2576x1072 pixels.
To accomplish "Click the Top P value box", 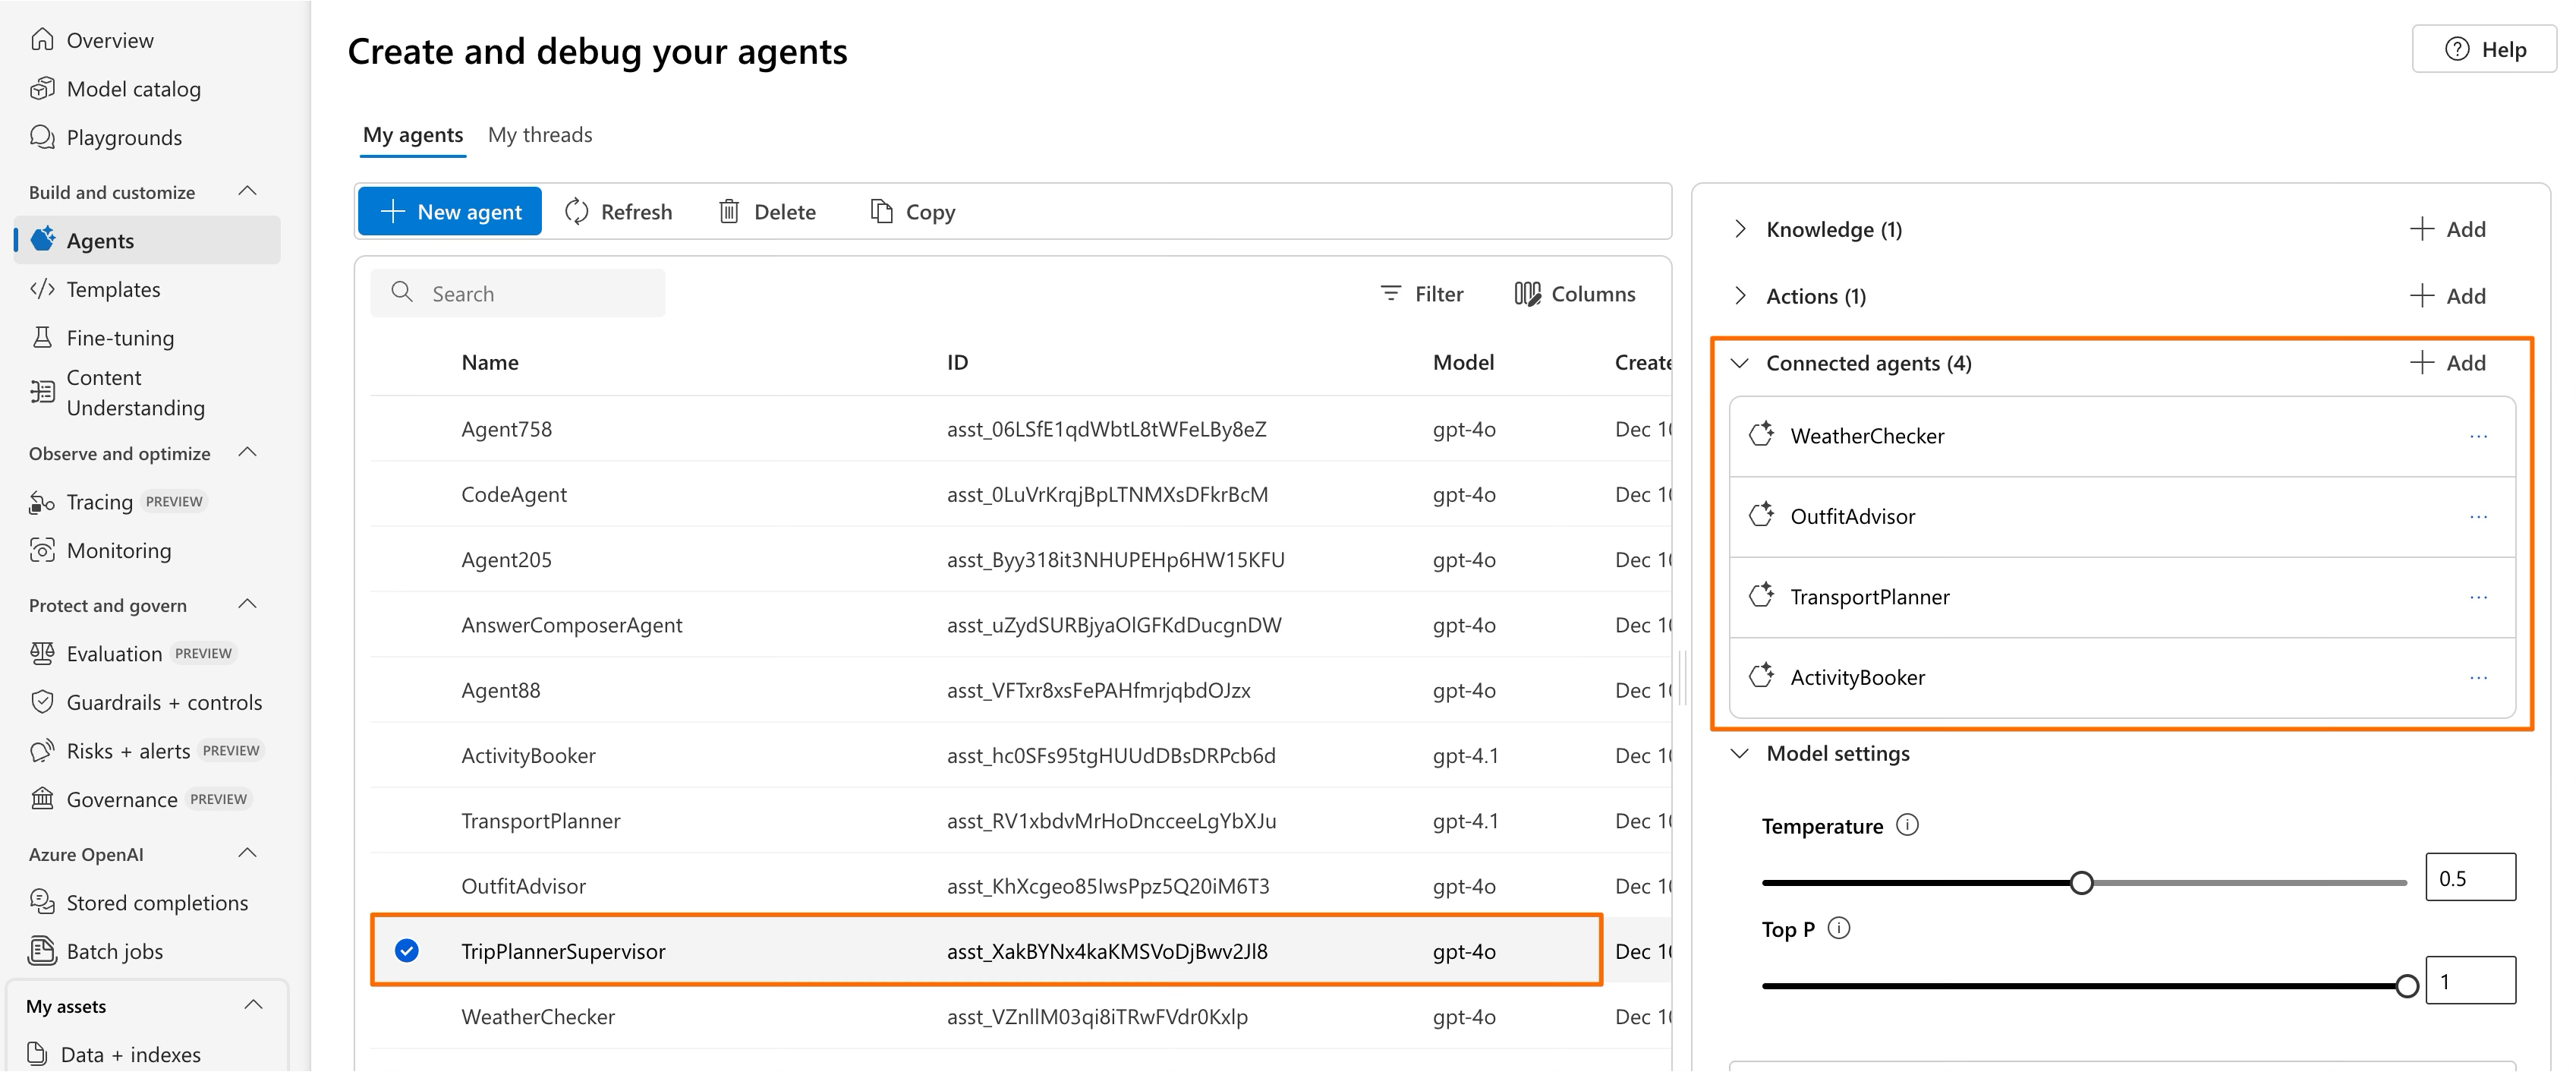I will [2470, 980].
